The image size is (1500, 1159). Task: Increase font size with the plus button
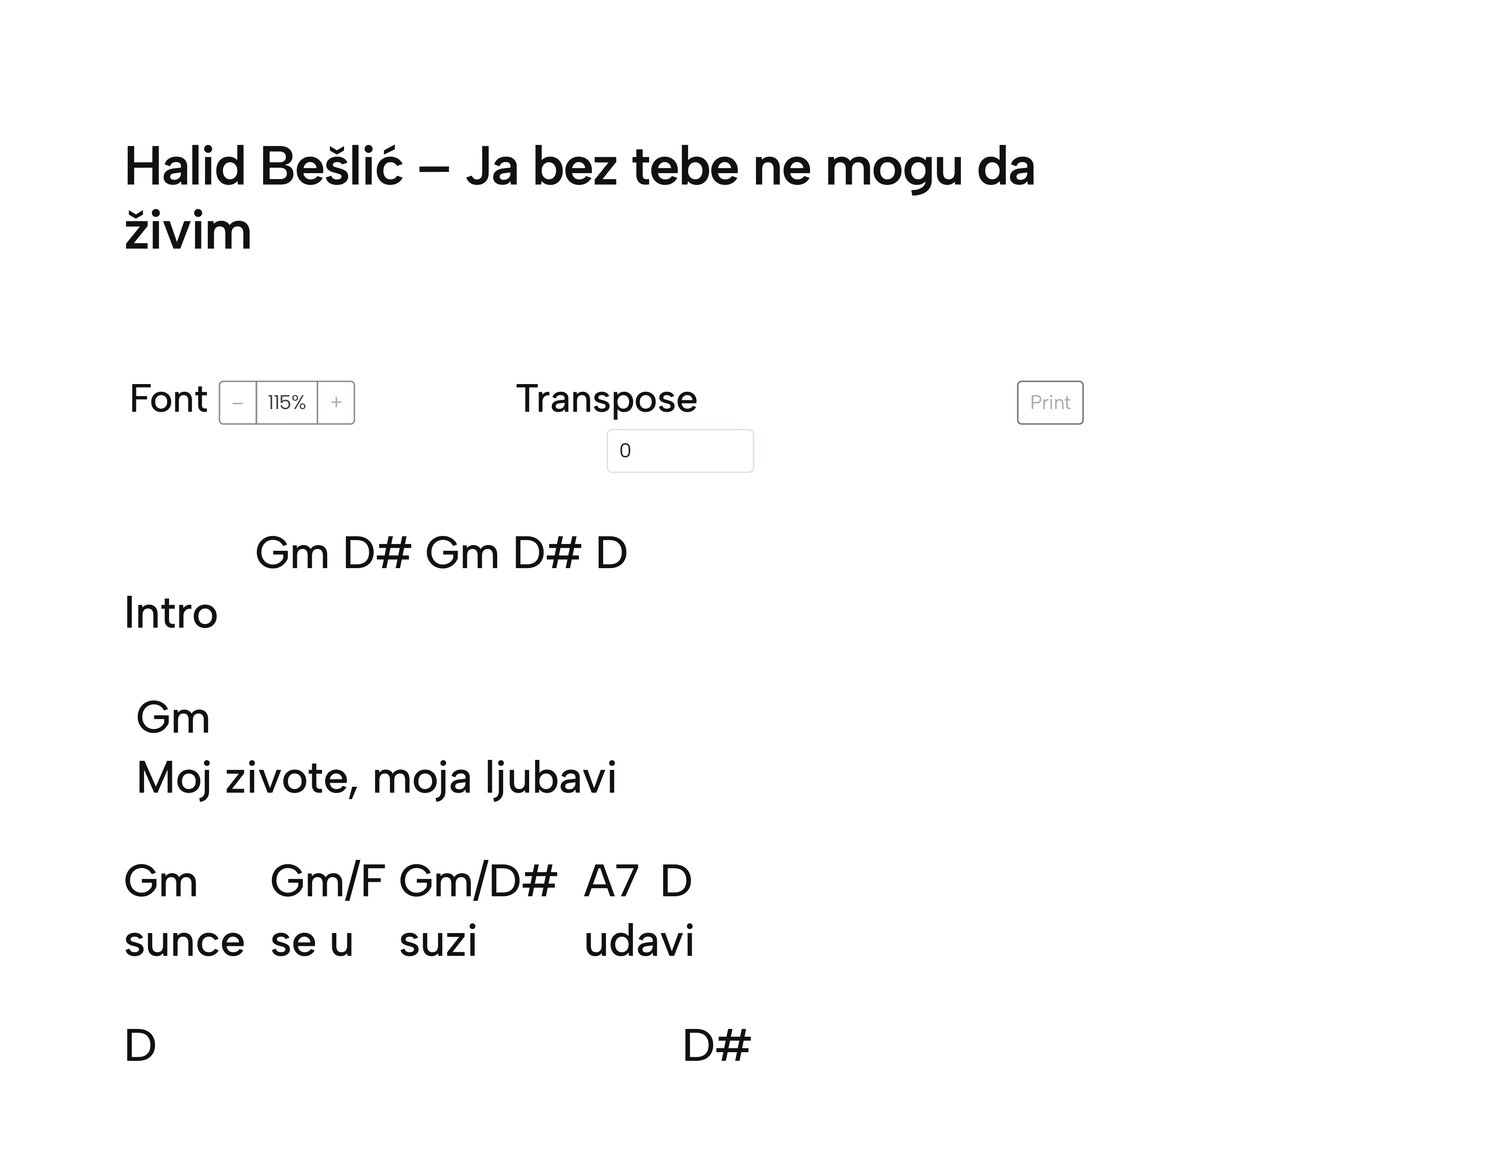pos(336,403)
